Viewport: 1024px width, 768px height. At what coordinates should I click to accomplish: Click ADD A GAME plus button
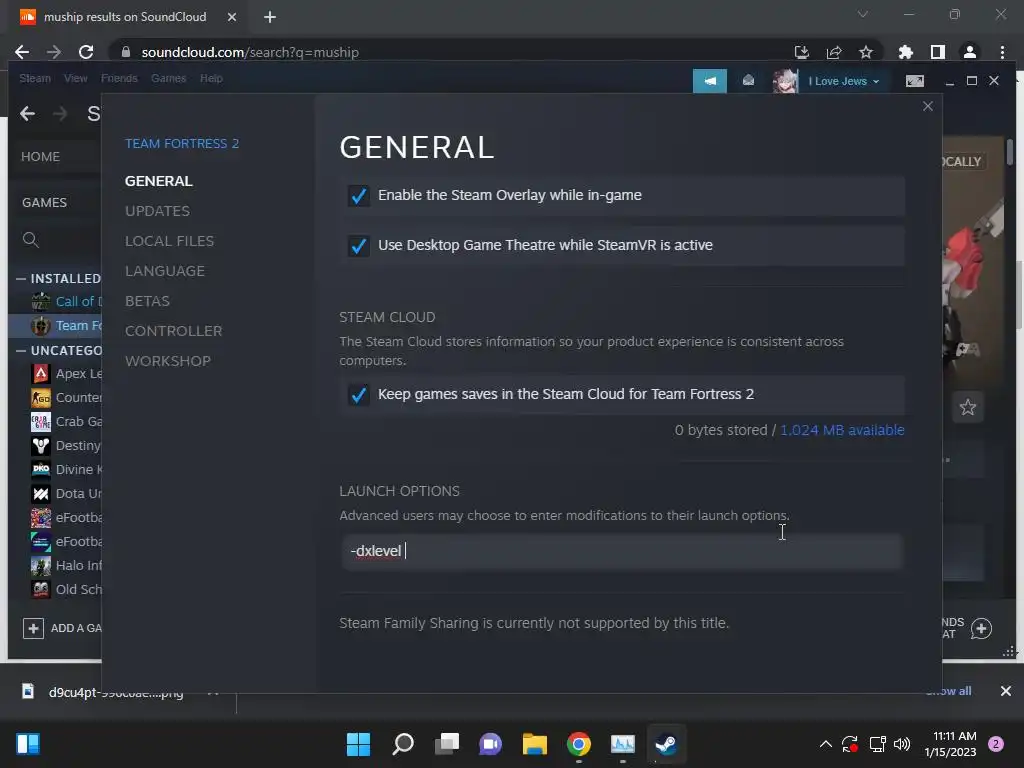(33, 628)
